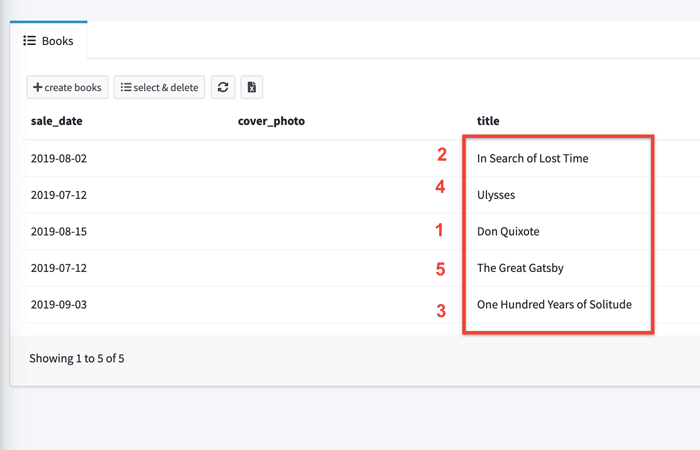Screen dimensions: 700x450
Task: Click the Showing 1 to 5 of 5 text
Action: (77, 358)
